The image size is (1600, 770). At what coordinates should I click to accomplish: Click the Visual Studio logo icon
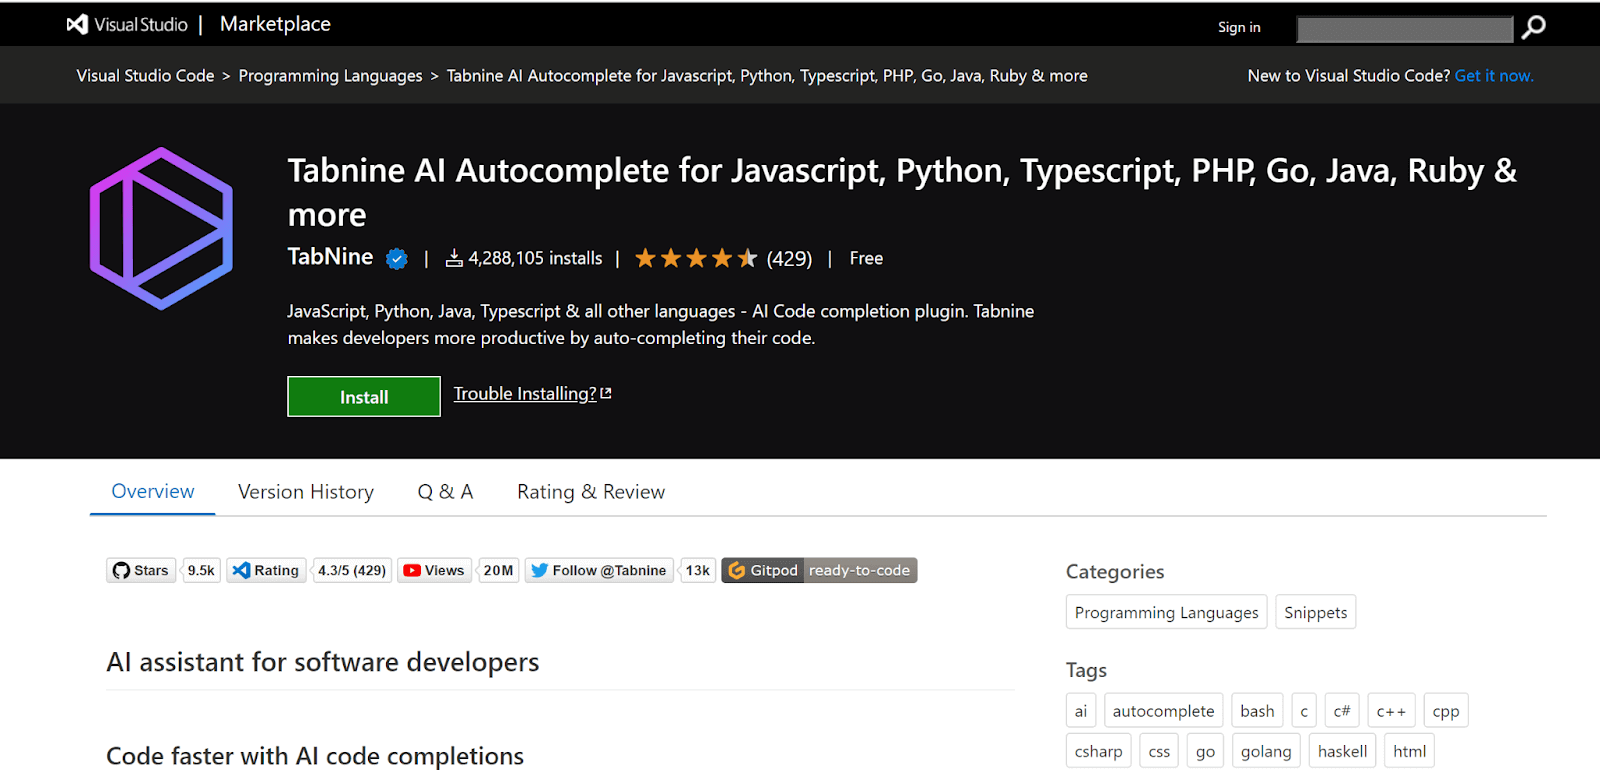pyautogui.click(x=77, y=24)
